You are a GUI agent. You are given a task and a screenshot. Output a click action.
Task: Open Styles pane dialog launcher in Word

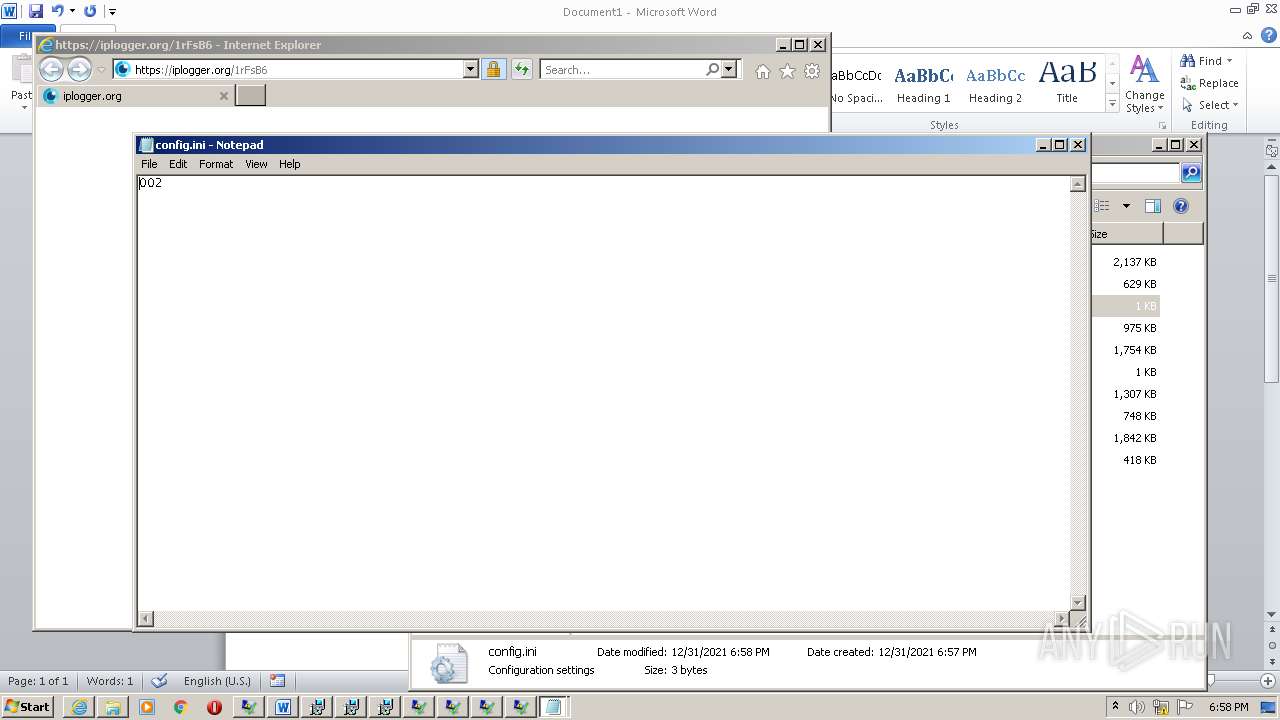(x=1162, y=125)
